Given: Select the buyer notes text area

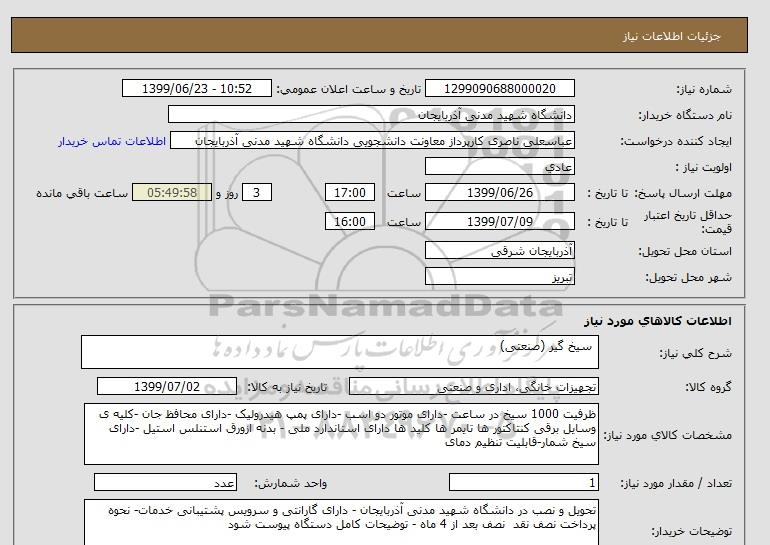Looking at the screenshot, I should 341,522.
